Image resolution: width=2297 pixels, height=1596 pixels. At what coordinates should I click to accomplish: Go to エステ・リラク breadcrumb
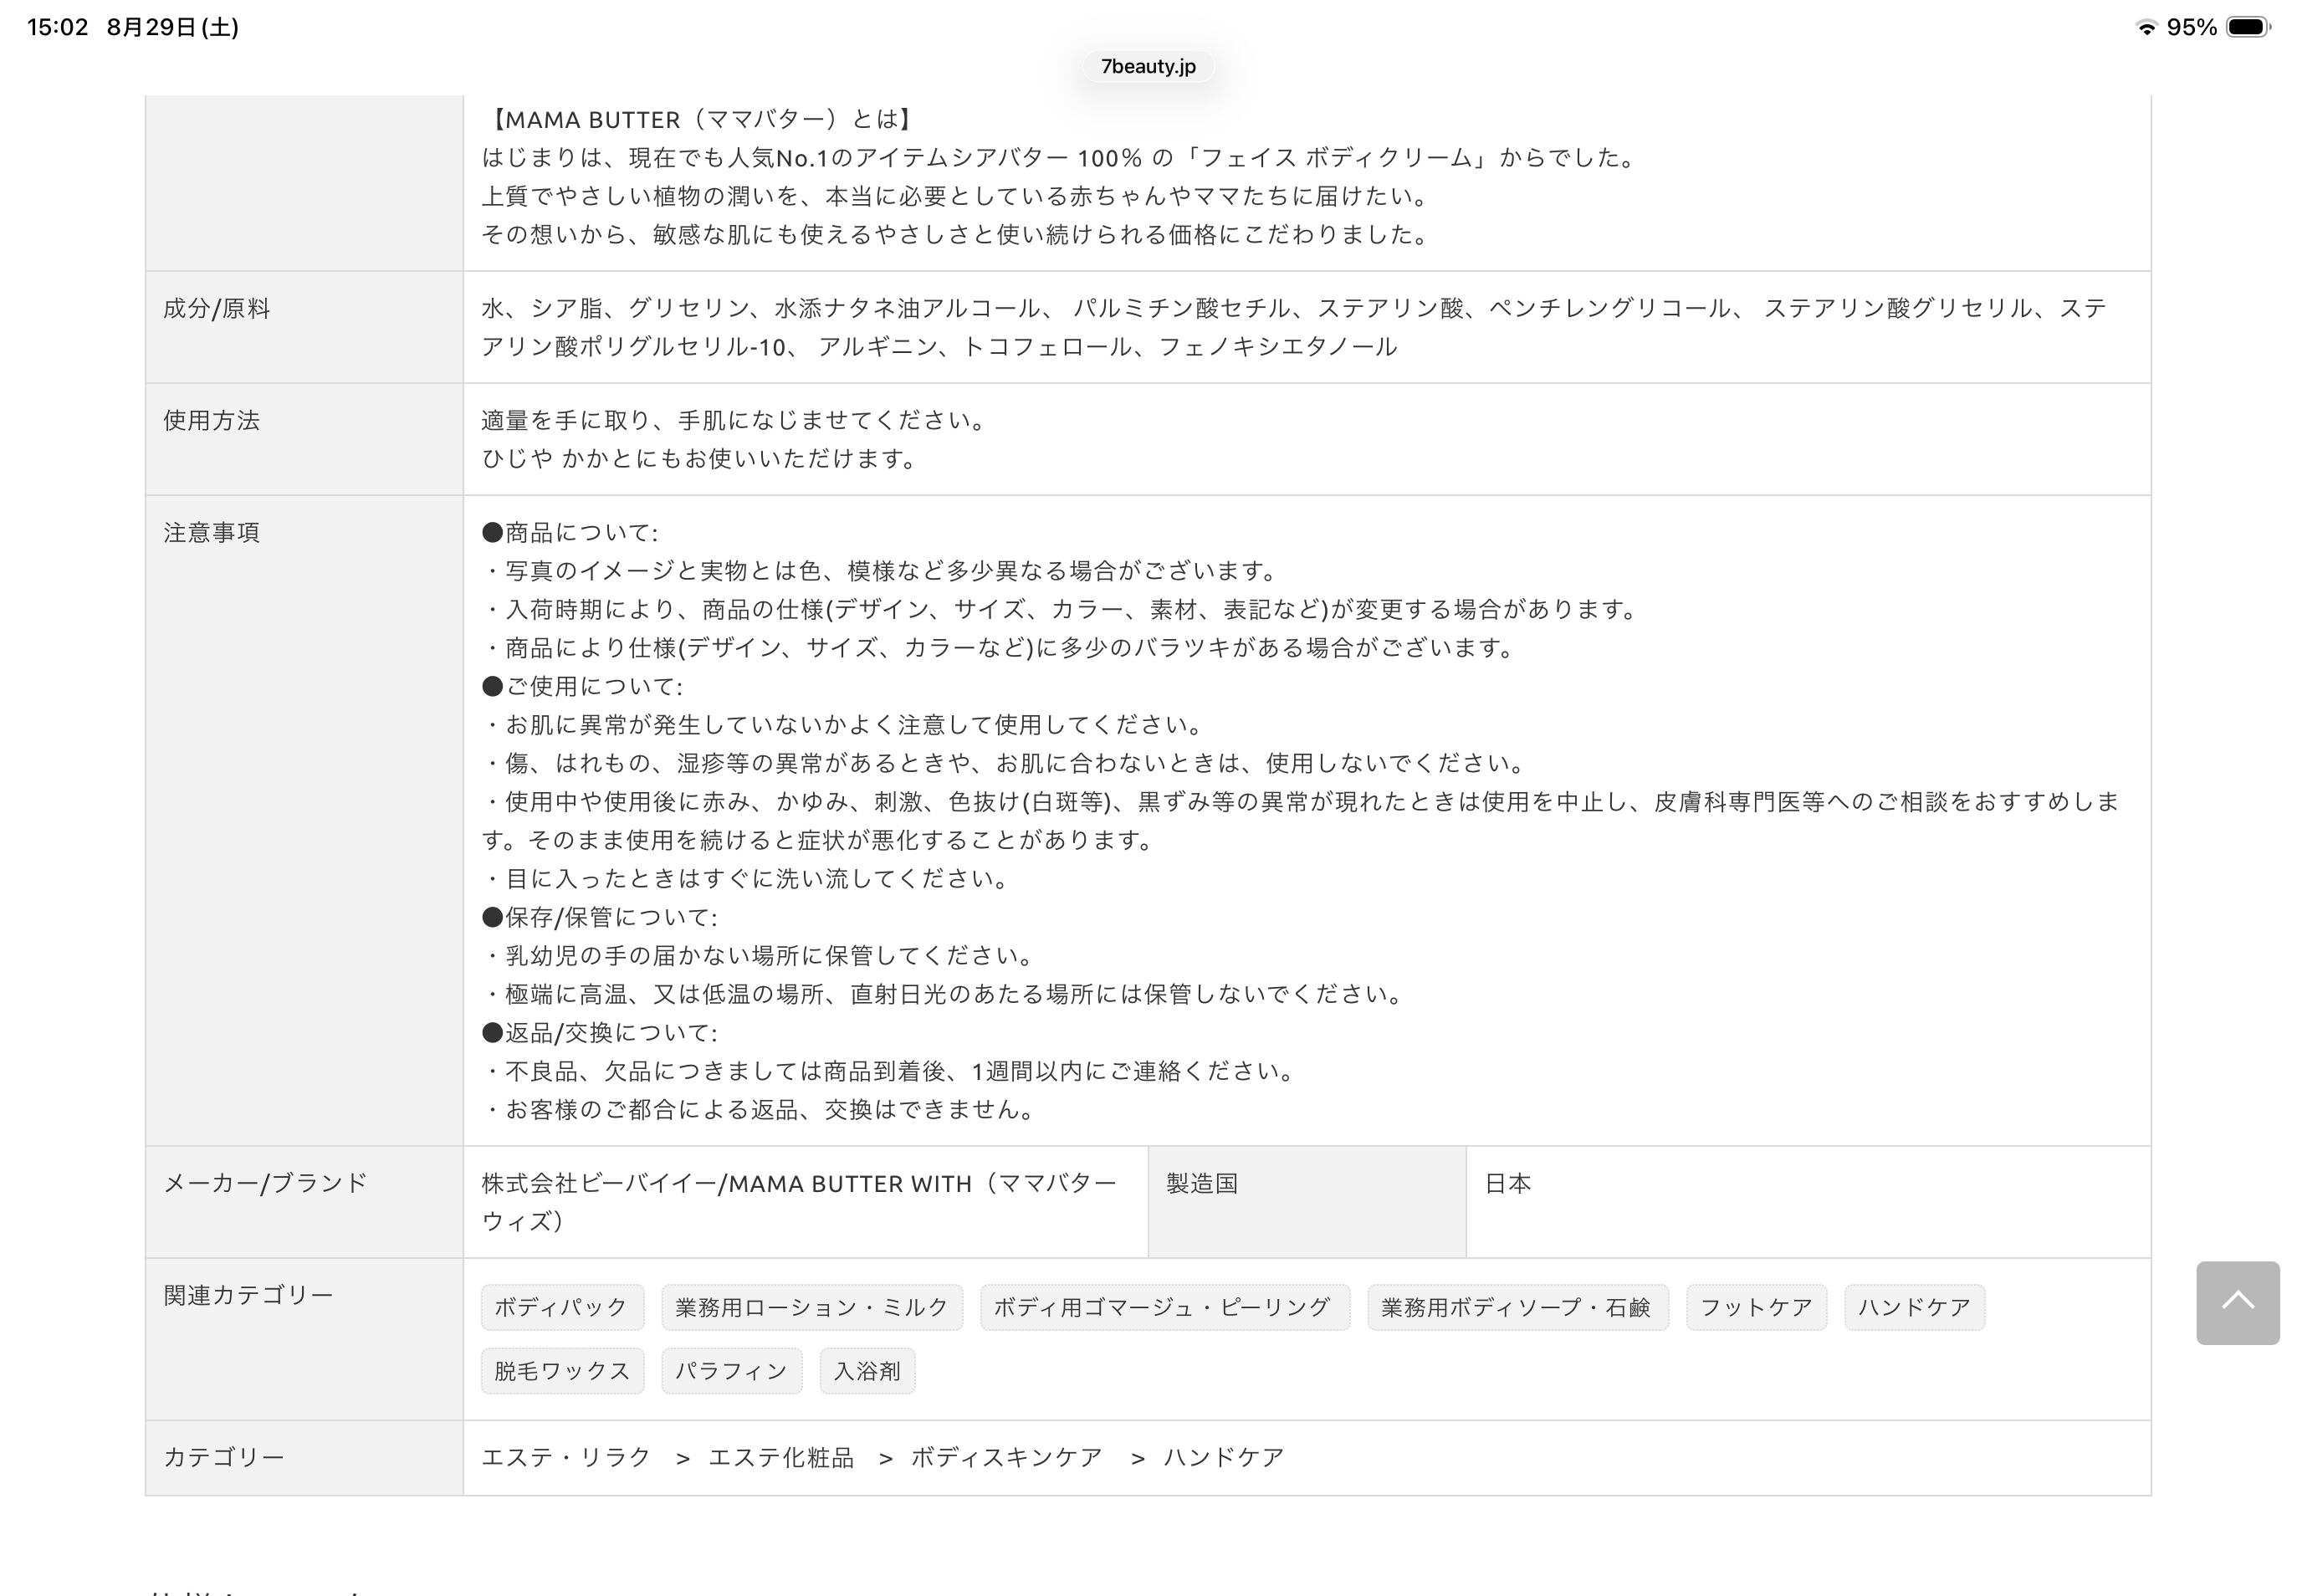[566, 1457]
